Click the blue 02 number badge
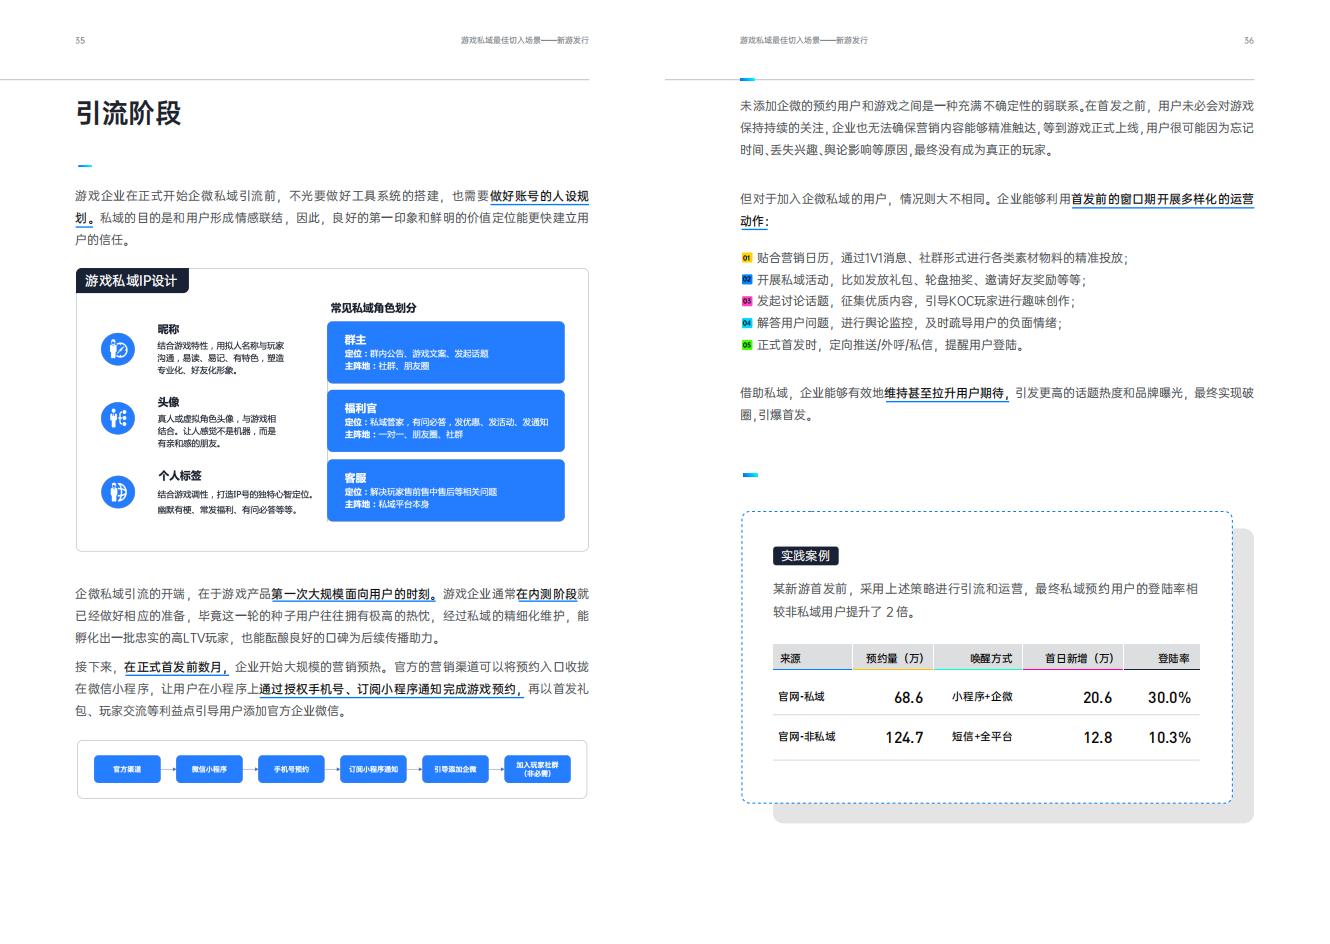 [x=746, y=280]
